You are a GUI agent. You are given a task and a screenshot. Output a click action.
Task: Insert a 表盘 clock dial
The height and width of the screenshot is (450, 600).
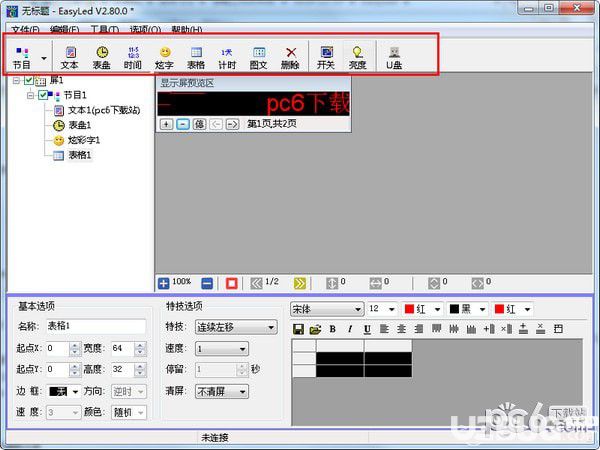coord(102,58)
